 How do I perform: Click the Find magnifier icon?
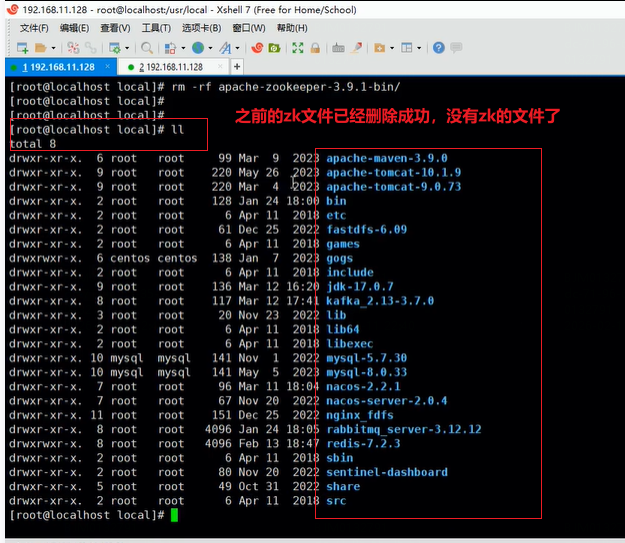click(147, 48)
